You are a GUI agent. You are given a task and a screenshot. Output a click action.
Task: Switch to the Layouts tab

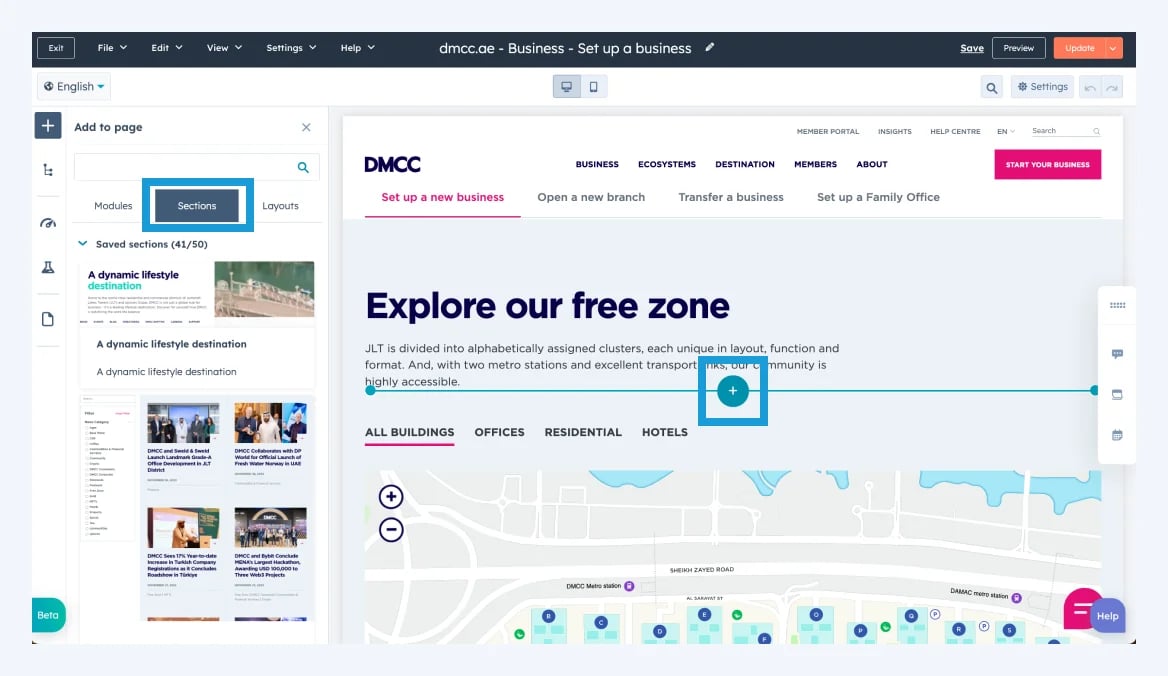[280, 206]
